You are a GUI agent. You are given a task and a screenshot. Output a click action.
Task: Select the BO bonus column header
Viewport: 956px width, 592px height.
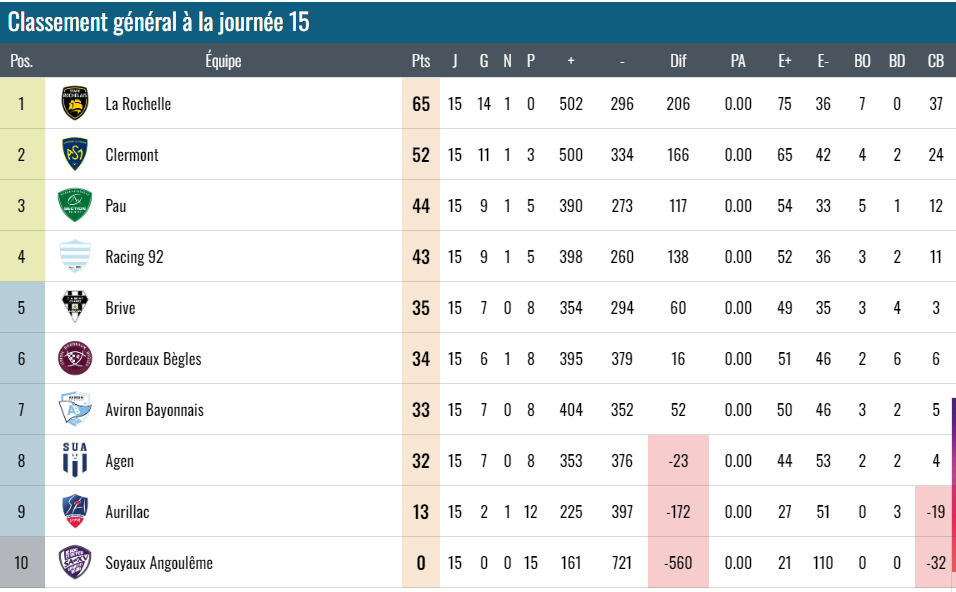pyautogui.click(x=862, y=61)
